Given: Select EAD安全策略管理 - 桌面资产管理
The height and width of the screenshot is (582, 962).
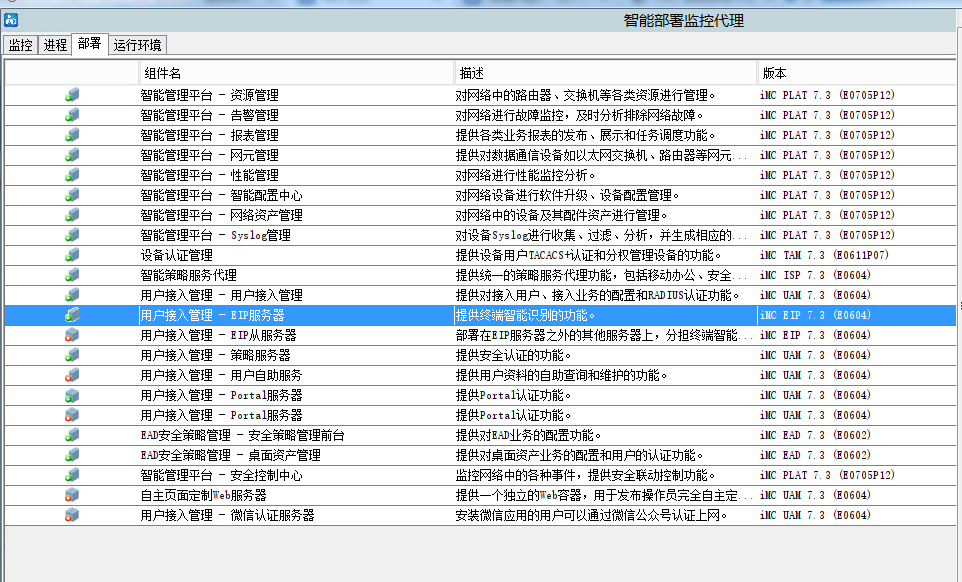Looking at the screenshot, I should 231,455.
